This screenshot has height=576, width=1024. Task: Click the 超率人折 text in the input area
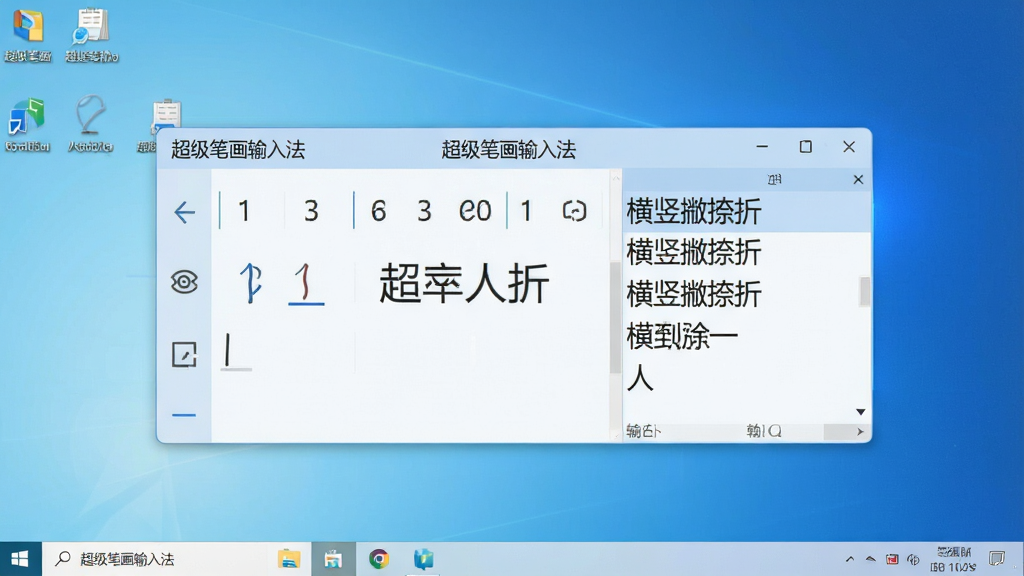click(x=464, y=284)
